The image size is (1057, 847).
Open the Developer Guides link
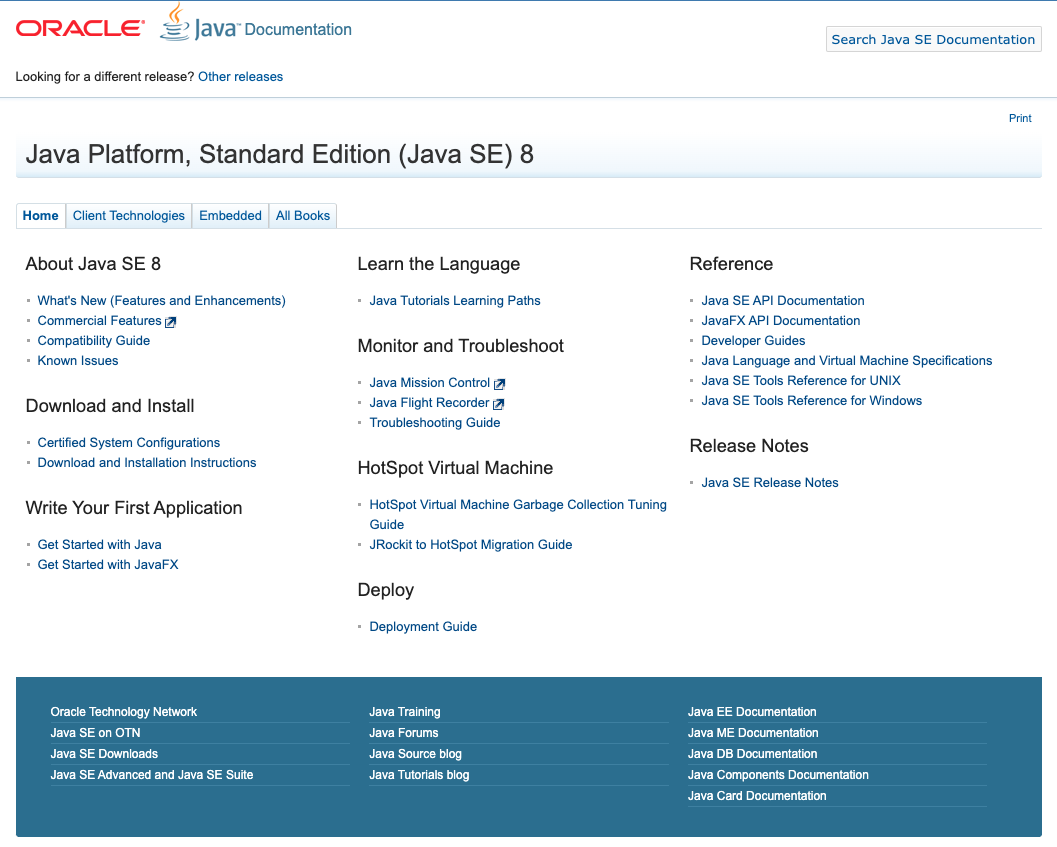[754, 341]
